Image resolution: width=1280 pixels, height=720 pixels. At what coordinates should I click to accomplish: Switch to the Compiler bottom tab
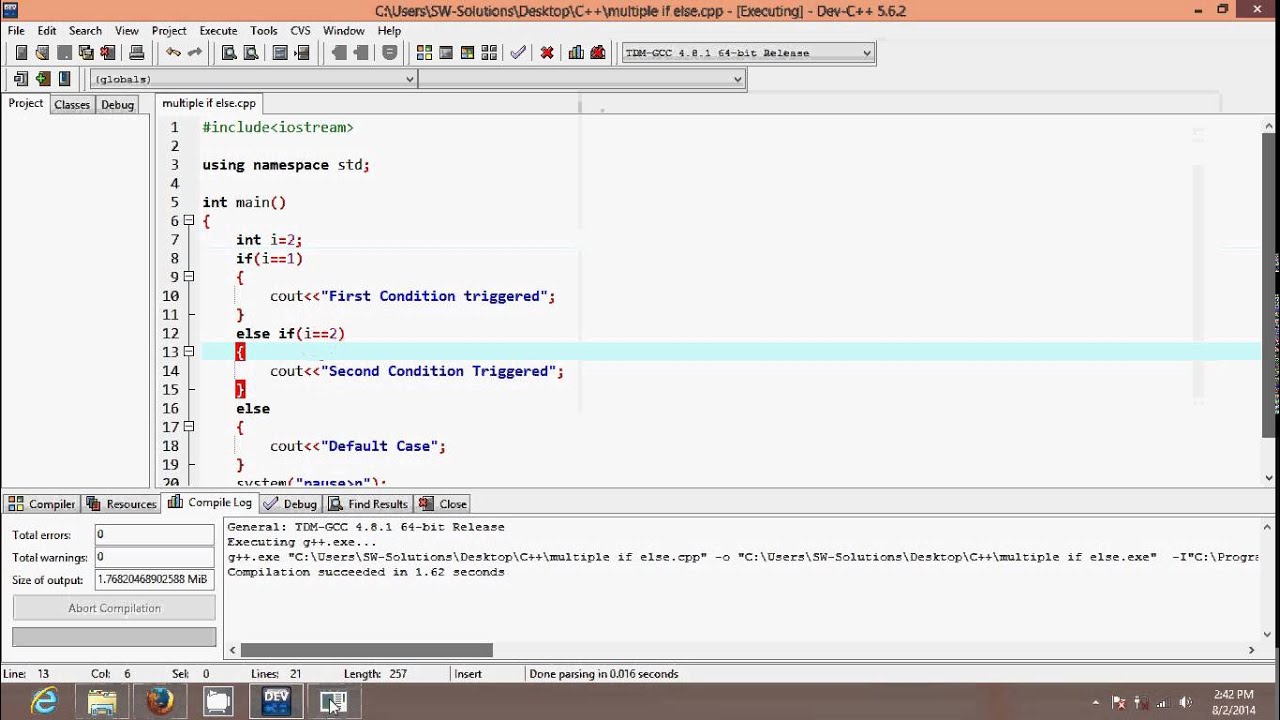point(41,504)
